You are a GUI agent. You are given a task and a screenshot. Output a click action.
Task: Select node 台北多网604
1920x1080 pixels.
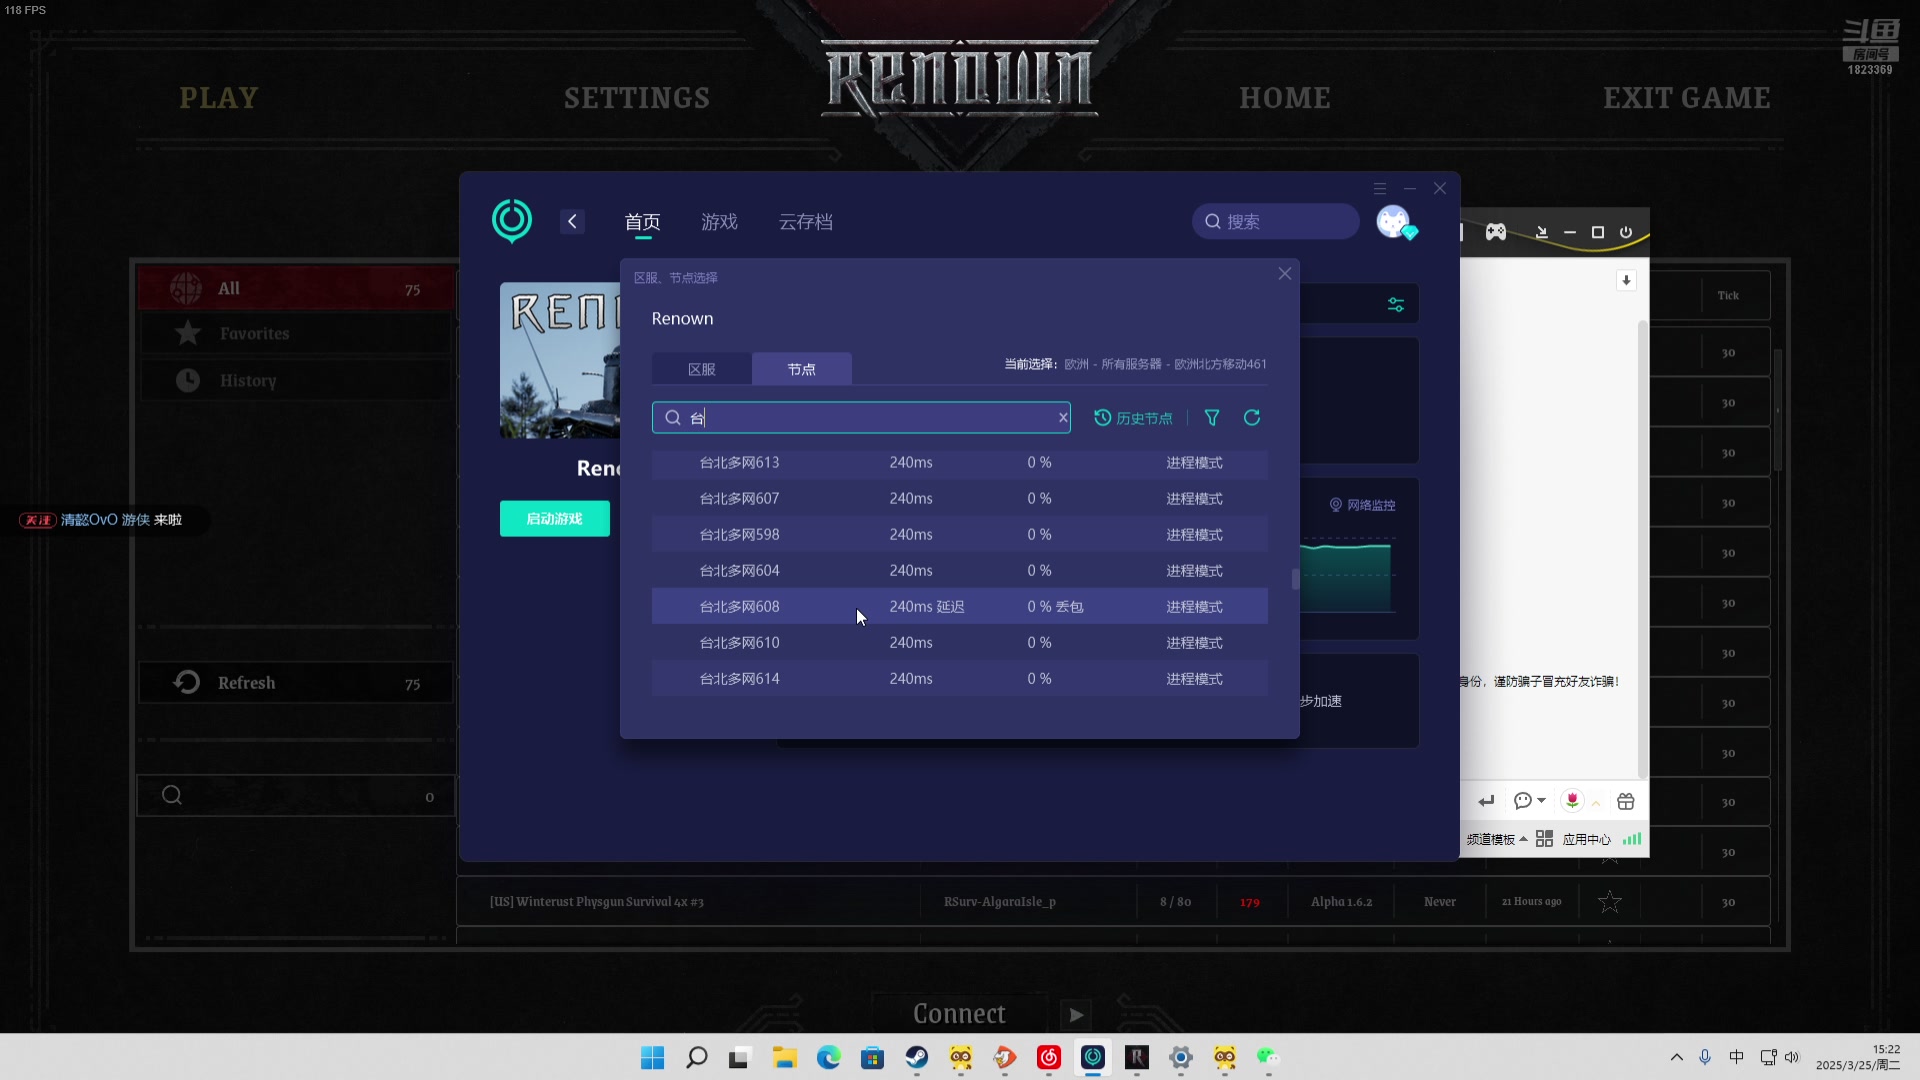point(960,571)
